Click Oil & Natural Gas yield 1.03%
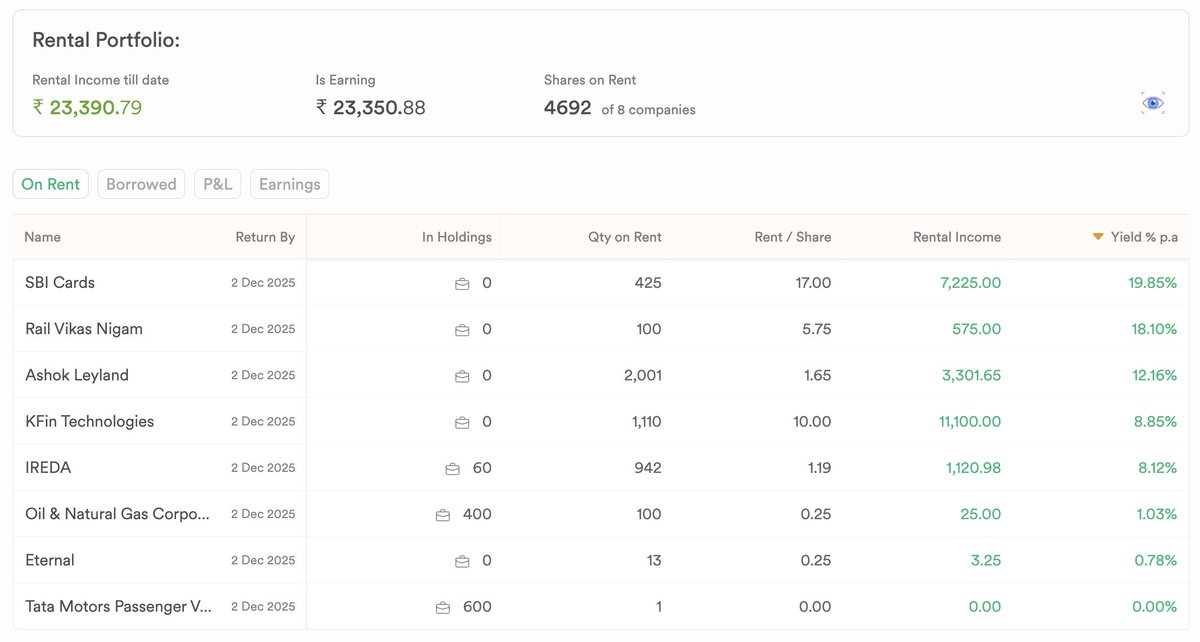 tap(1157, 514)
